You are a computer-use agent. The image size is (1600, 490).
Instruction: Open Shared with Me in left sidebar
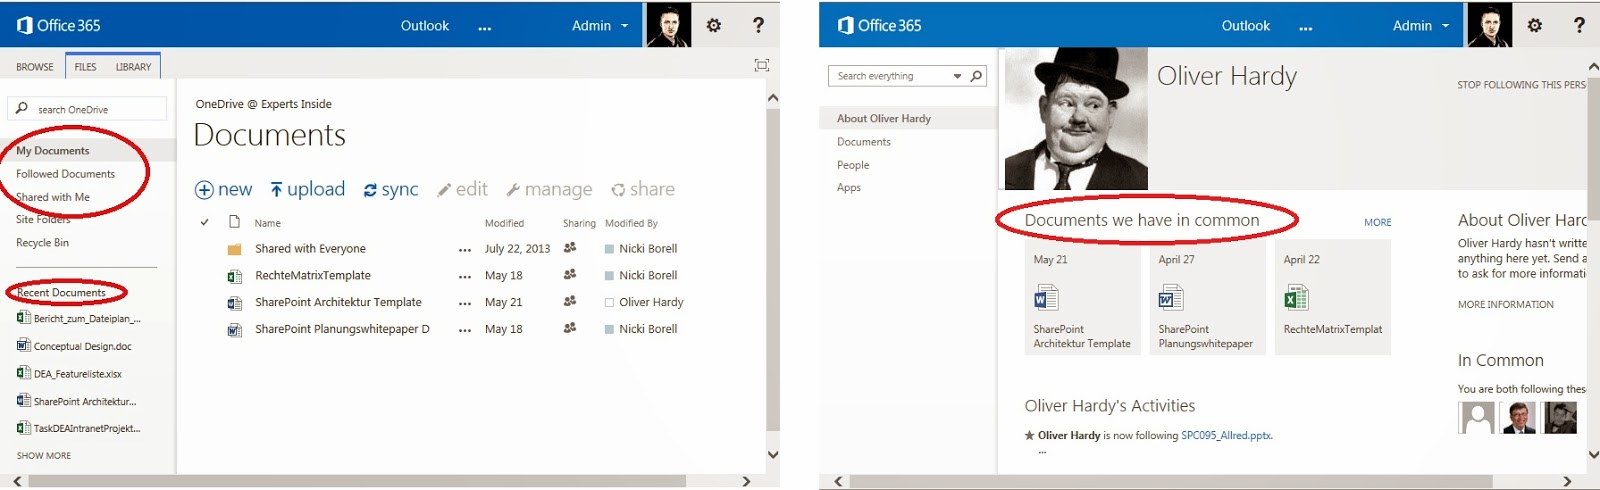53,197
